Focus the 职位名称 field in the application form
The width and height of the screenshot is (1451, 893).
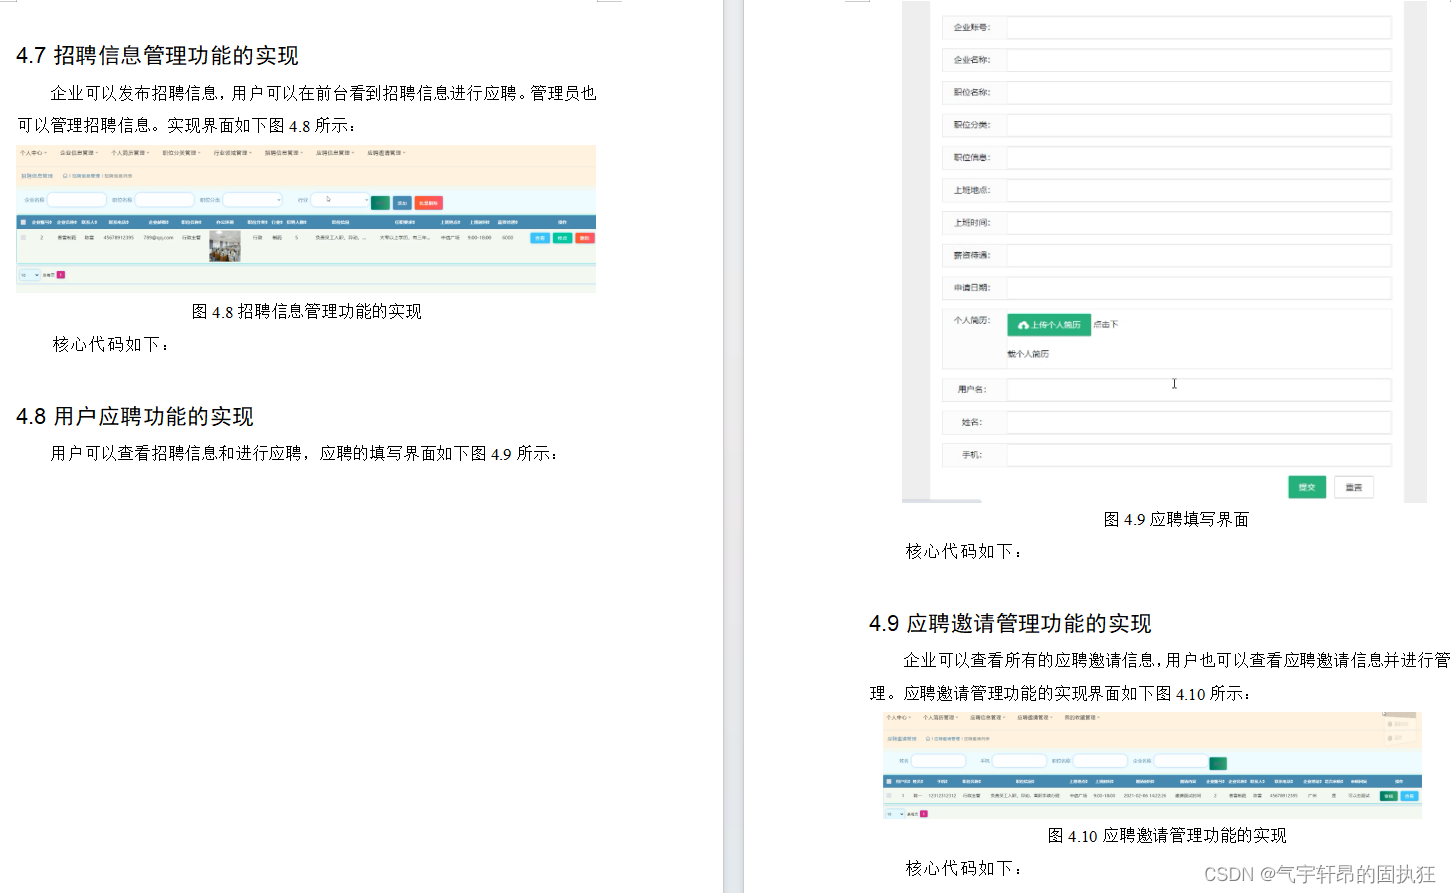(1199, 92)
